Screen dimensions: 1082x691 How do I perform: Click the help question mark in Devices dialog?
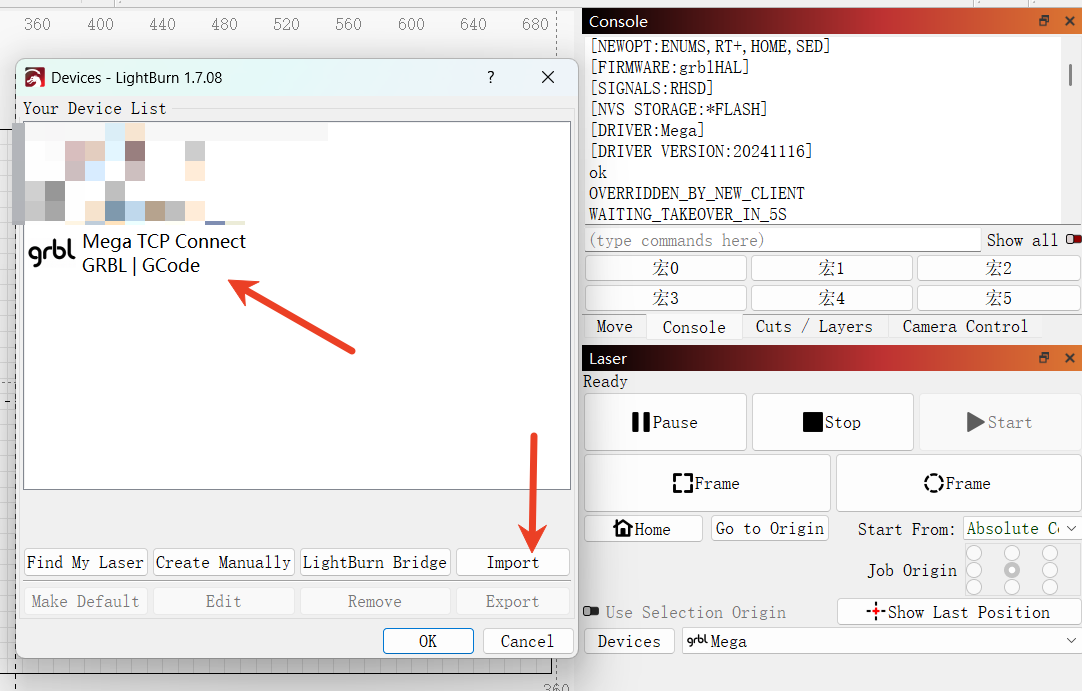[490, 77]
